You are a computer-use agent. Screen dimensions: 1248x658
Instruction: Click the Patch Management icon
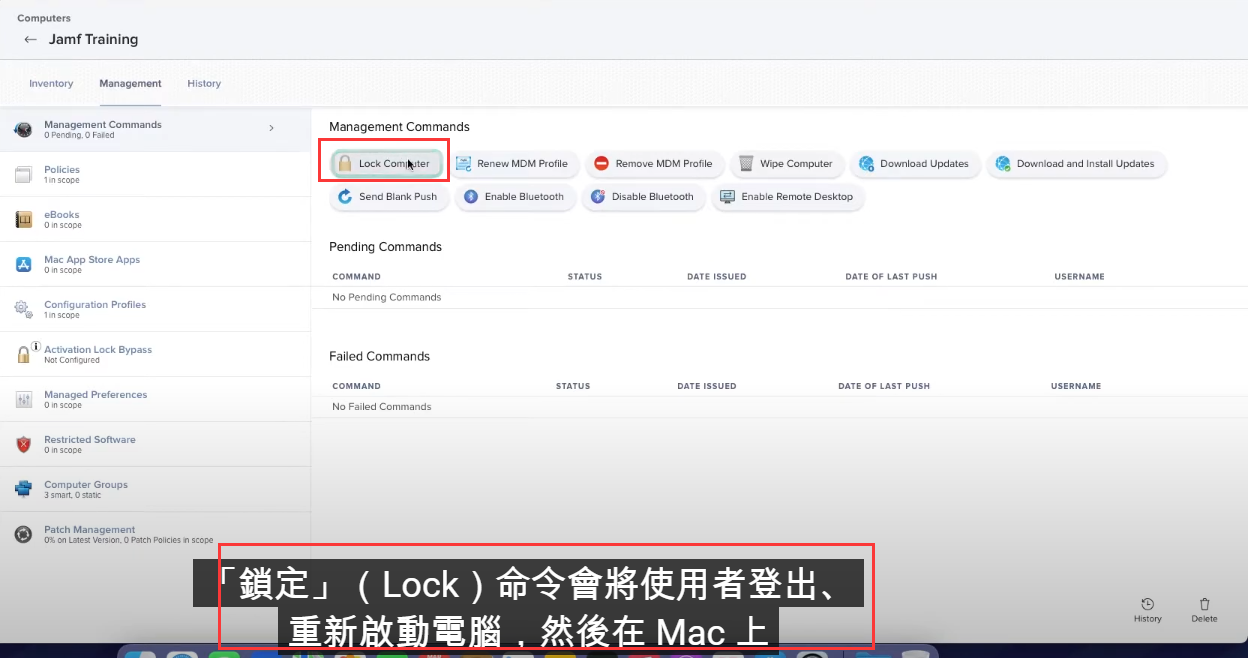pos(23,535)
